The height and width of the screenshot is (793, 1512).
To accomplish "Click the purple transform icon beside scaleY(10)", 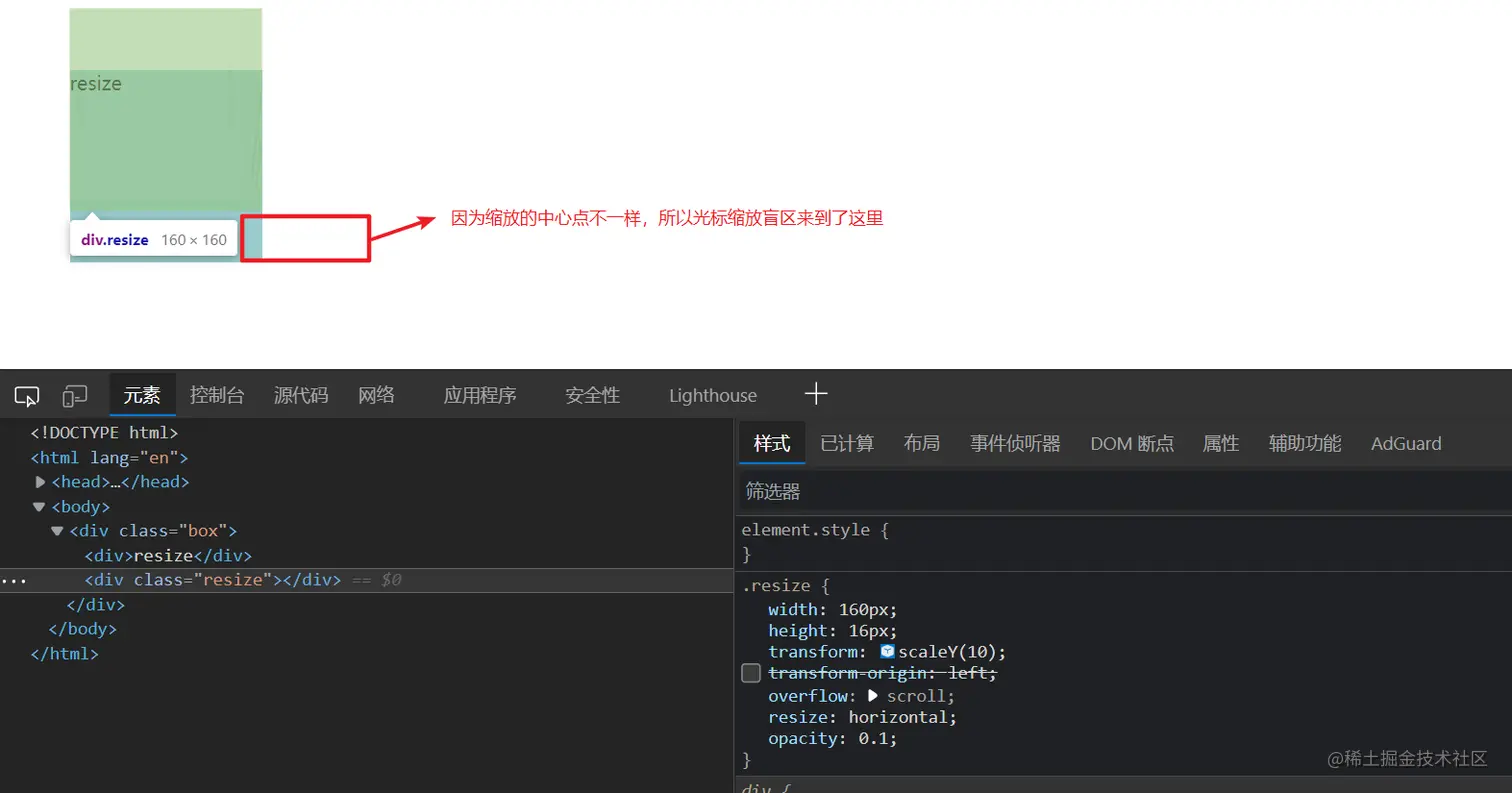I will click(886, 651).
